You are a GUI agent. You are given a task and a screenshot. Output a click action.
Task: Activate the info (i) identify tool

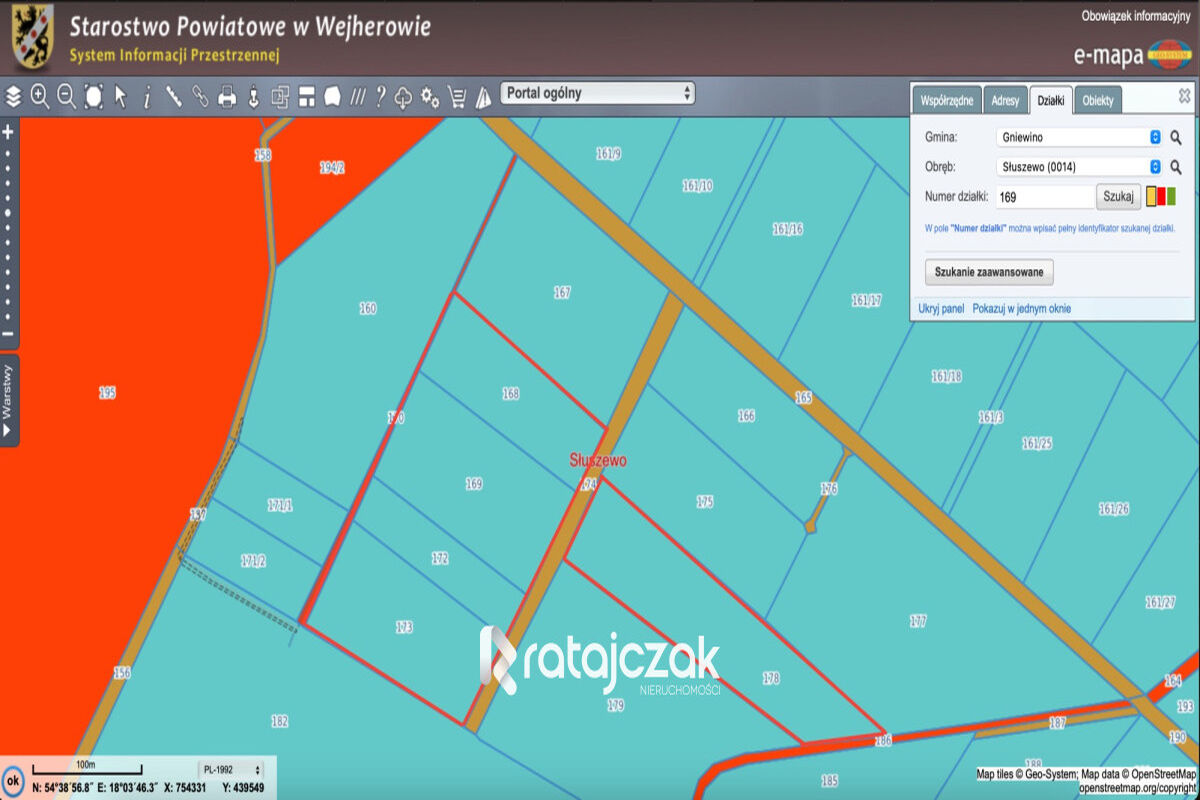point(147,96)
